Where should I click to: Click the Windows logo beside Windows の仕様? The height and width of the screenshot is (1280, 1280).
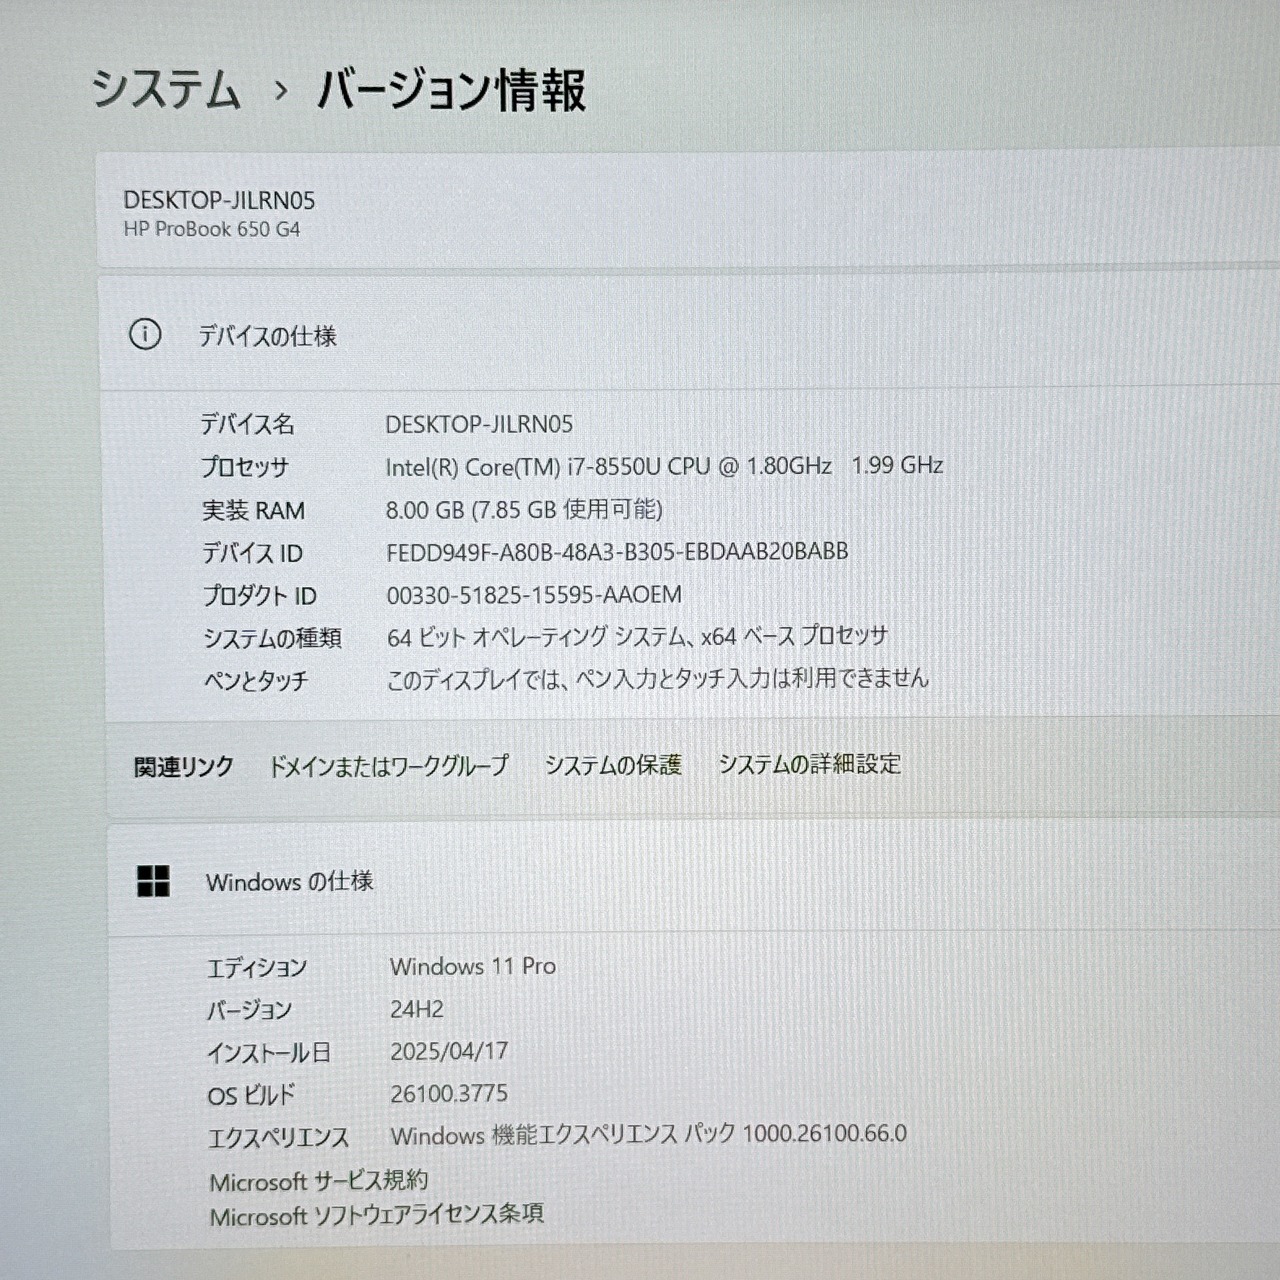(x=152, y=881)
